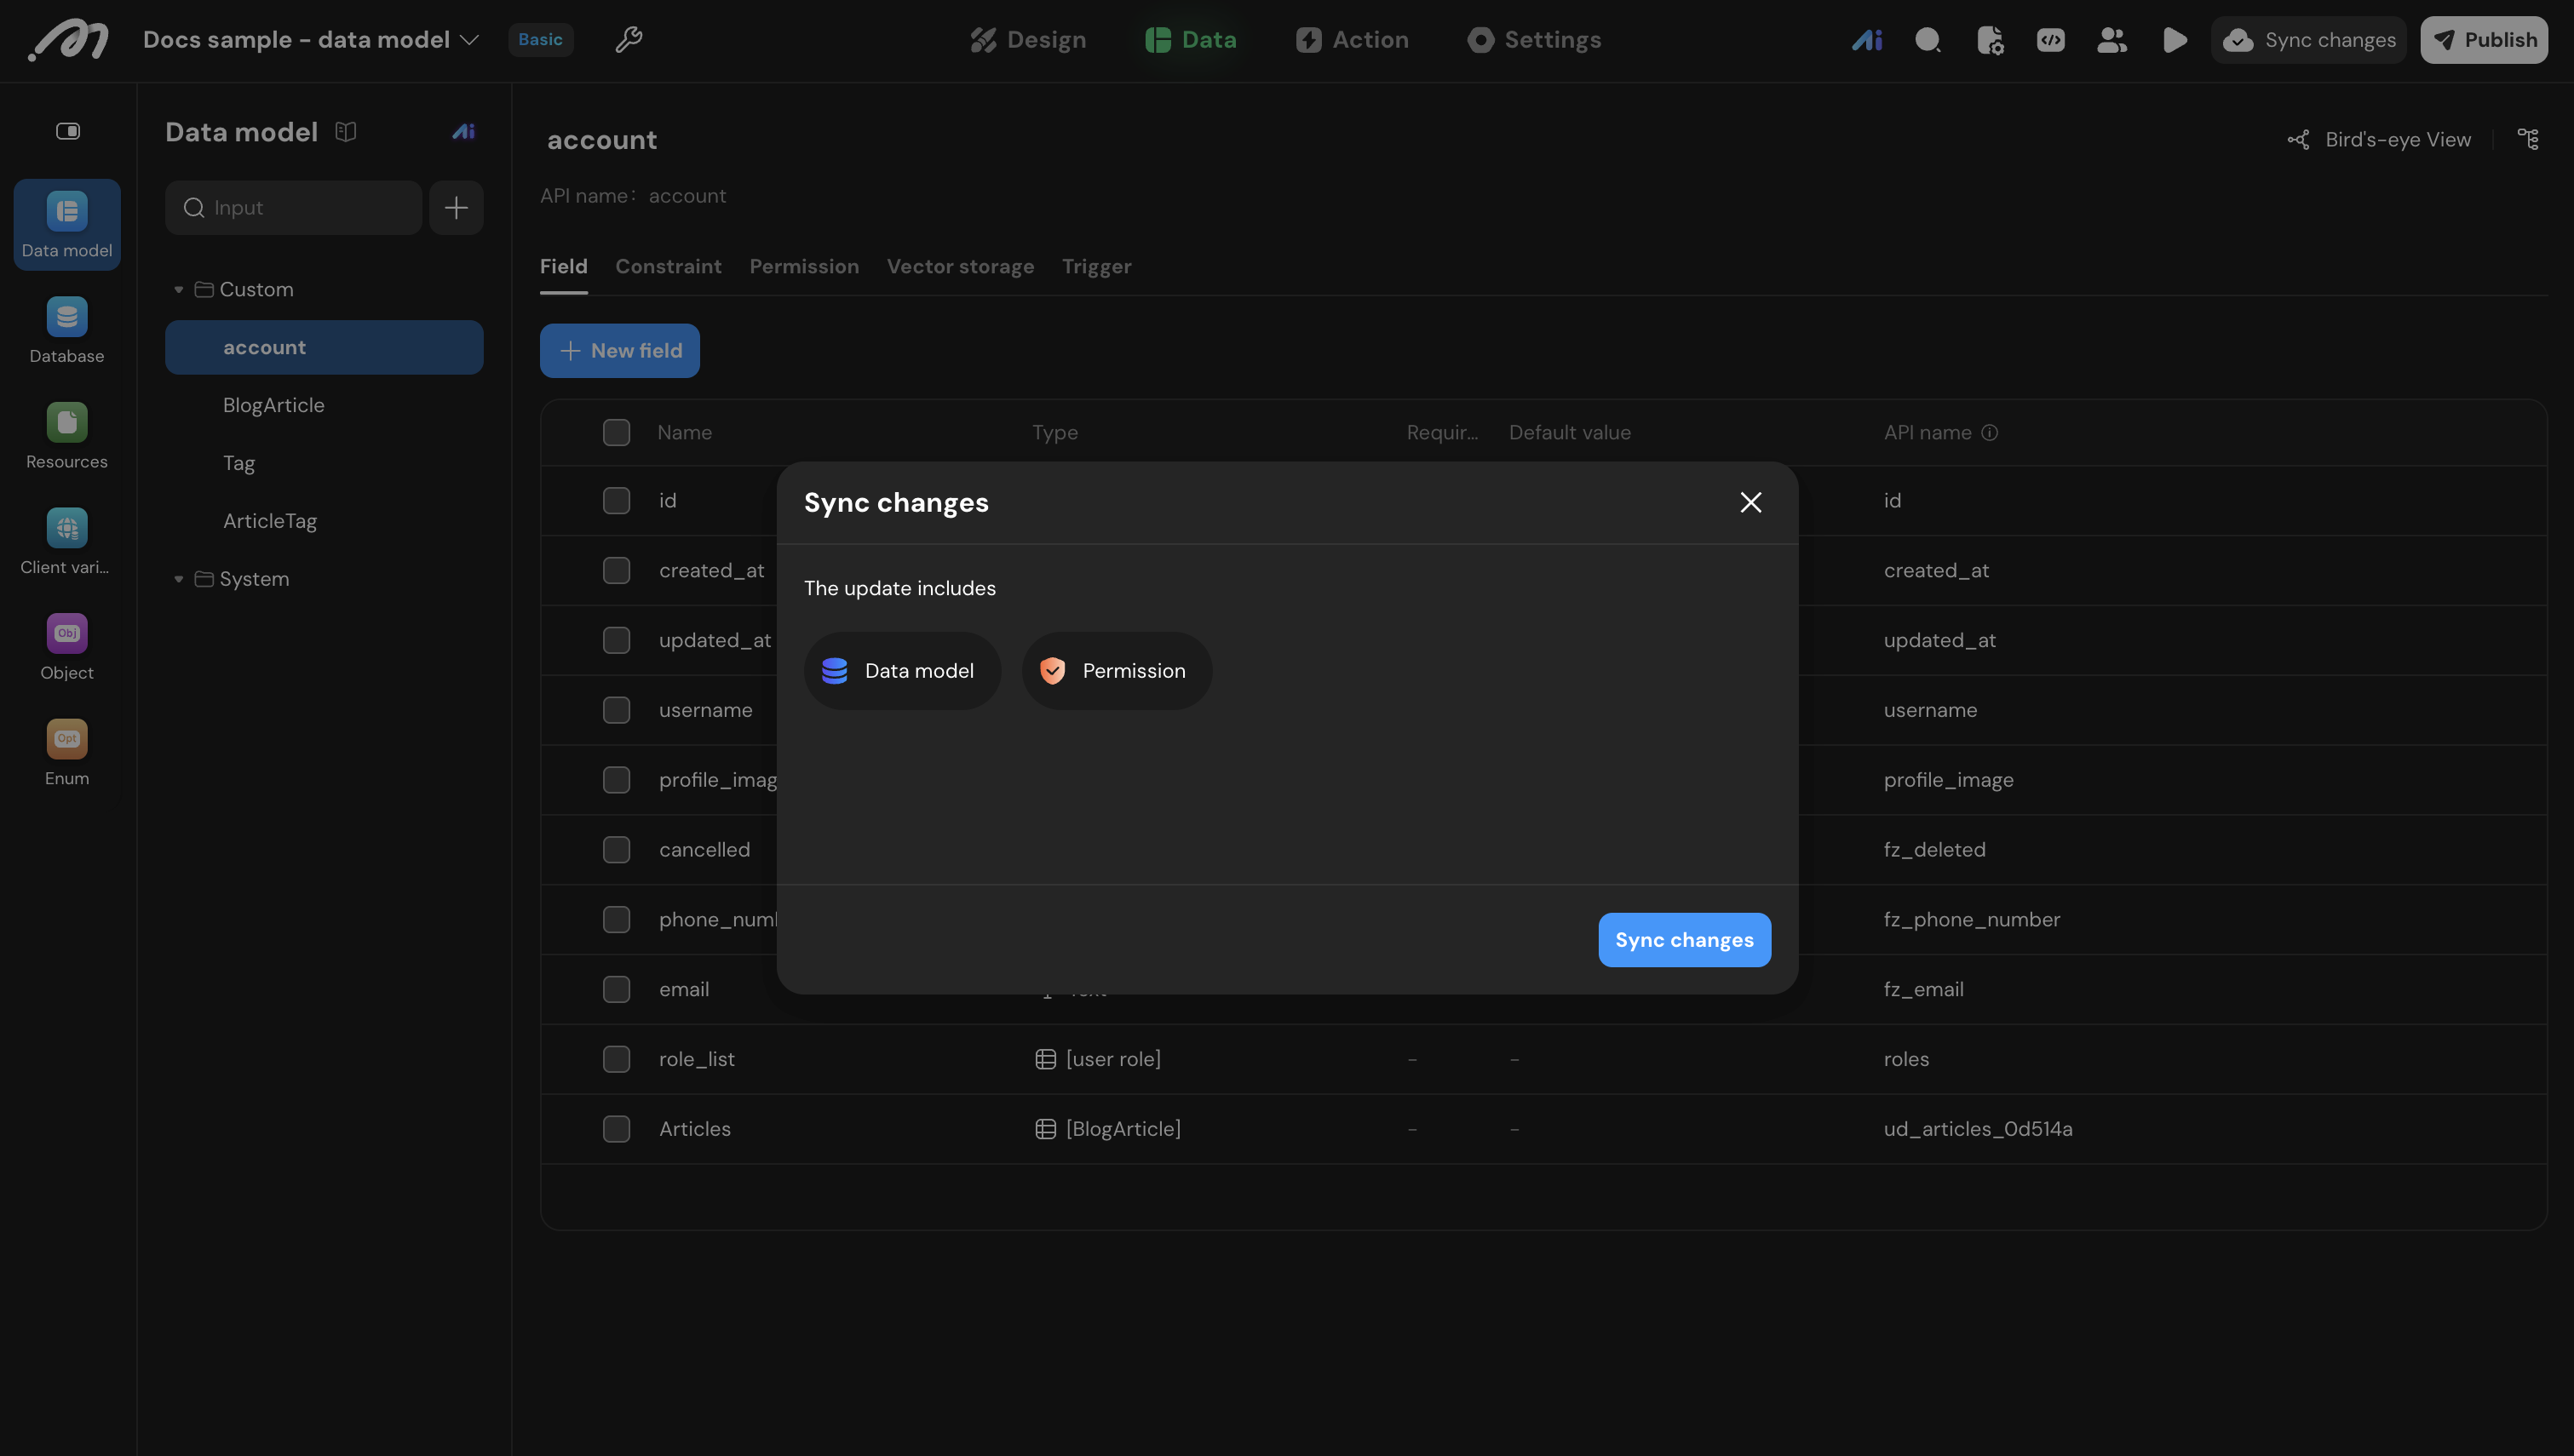This screenshot has width=2574, height=1456.
Task: Check the phone_number row checkbox
Action: click(617, 920)
